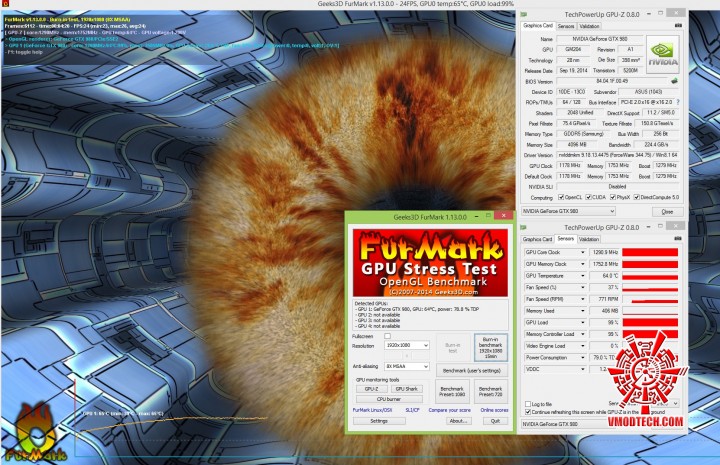Viewport: 720px width, 465px height.
Task: Click the GPU Load red graph bar
Action: [x=650, y=323]
